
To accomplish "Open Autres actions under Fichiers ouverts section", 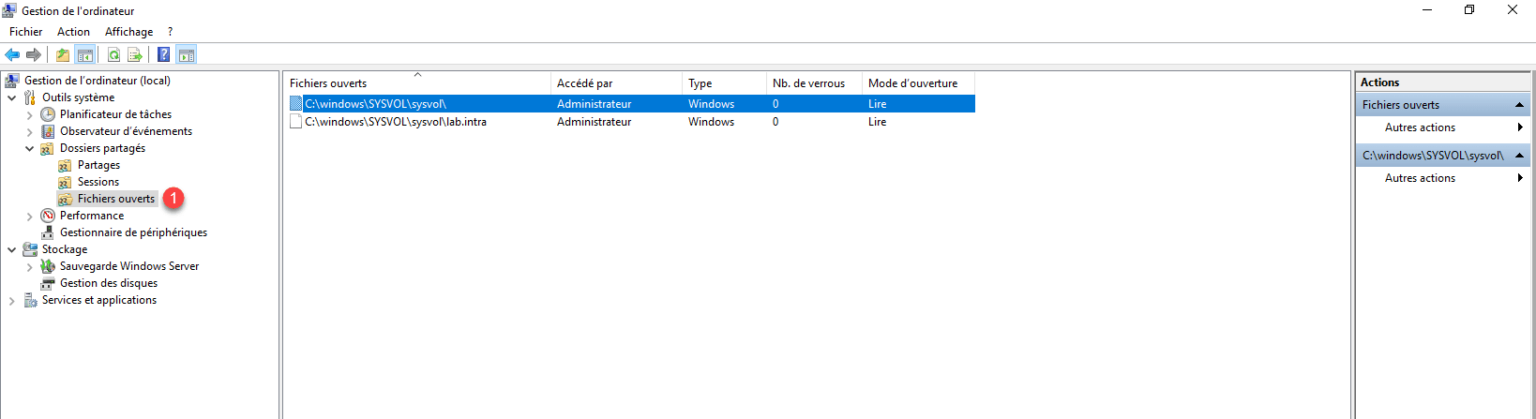I will click(x=1419, y=128).
